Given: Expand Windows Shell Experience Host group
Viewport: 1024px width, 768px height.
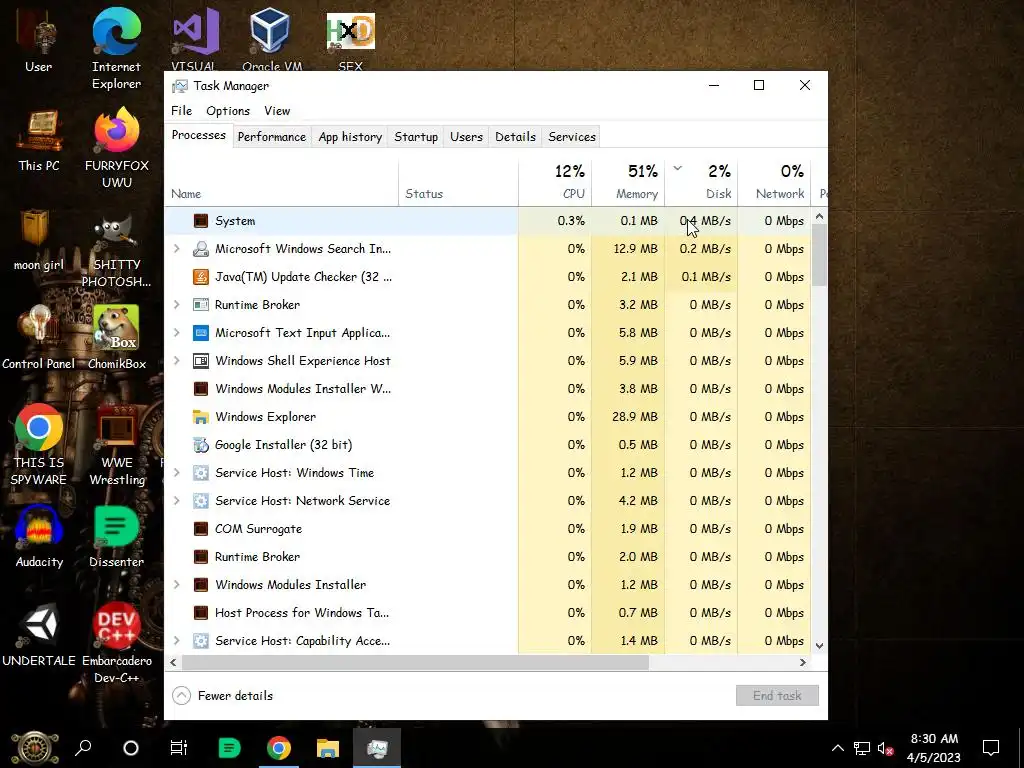Looking at the screenshot, I should pyautogui.click(x=176, y=361).
